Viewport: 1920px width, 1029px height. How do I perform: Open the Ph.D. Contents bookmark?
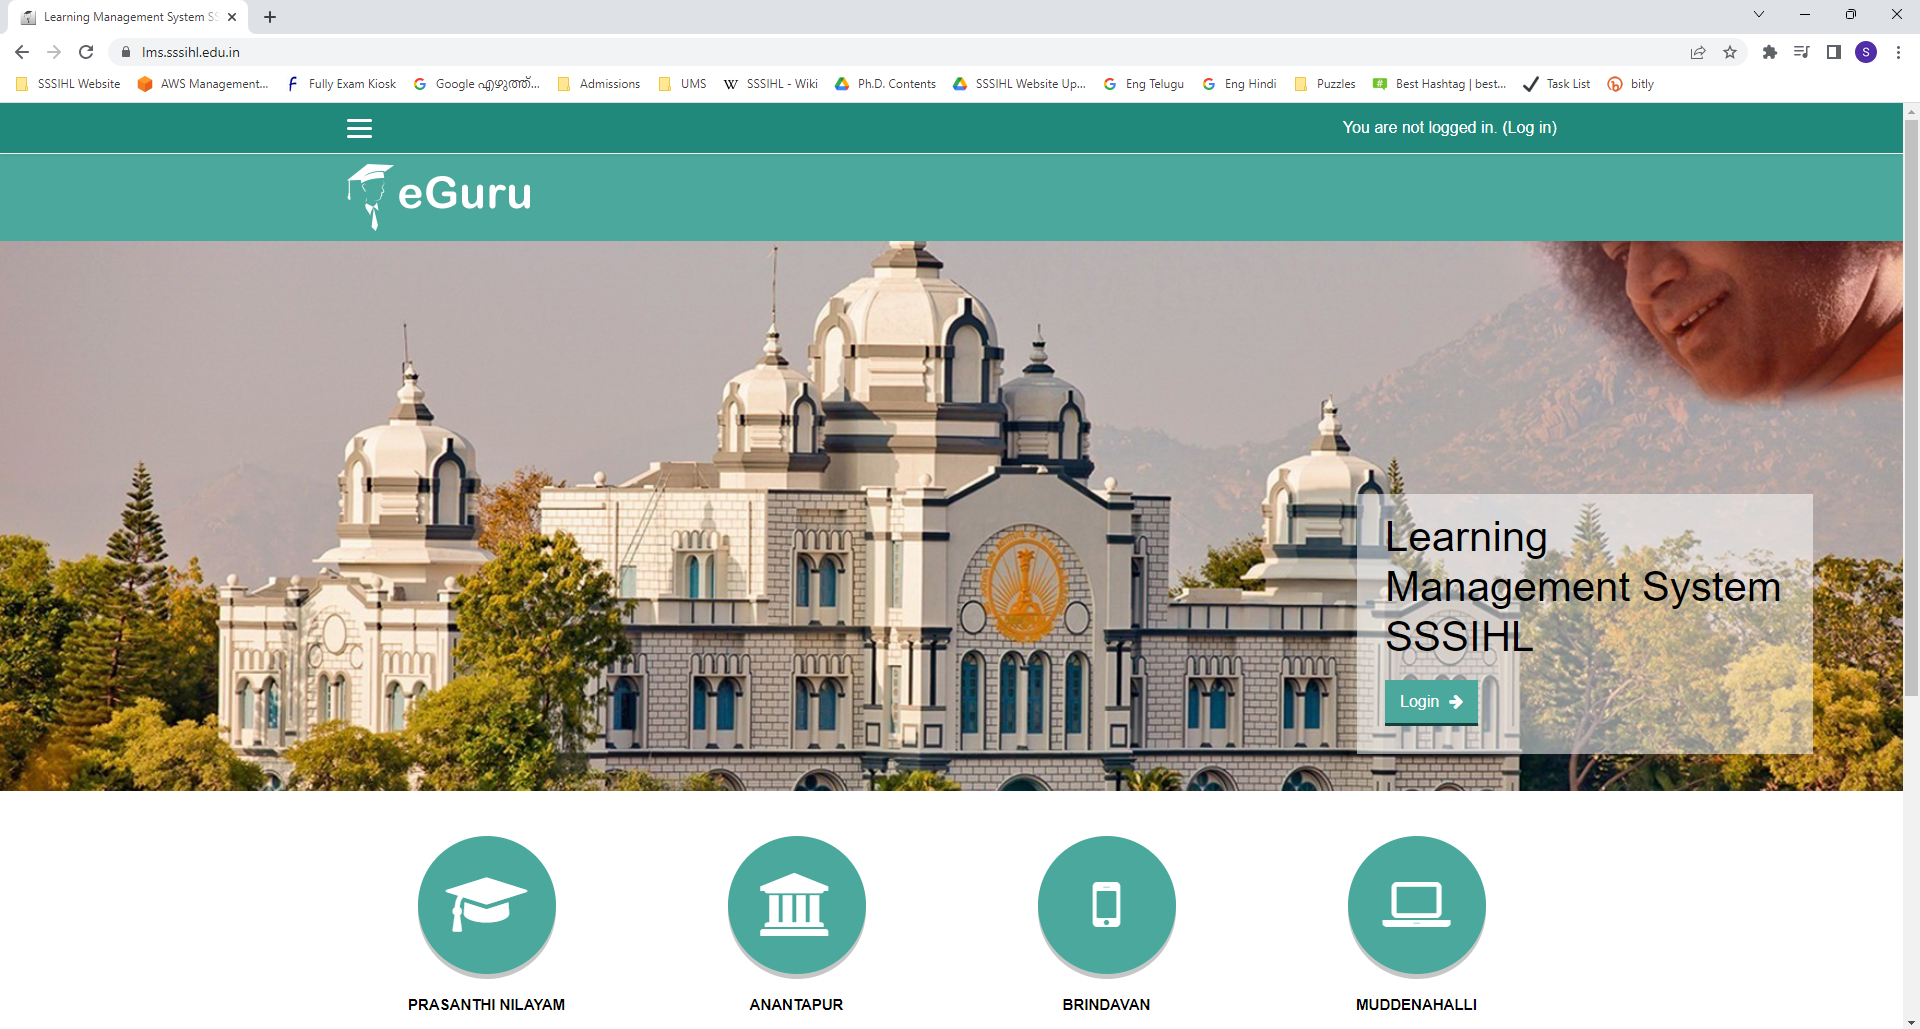tap(886, 84)
